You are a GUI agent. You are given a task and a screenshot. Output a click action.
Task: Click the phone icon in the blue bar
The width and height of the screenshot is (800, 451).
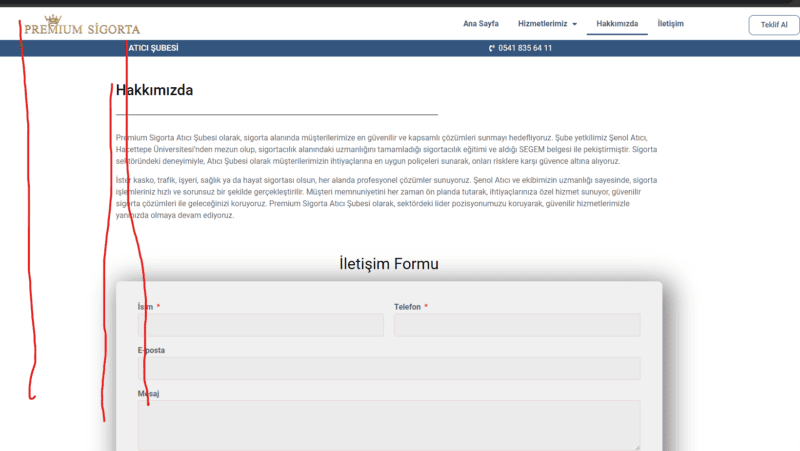coord(492,48)
